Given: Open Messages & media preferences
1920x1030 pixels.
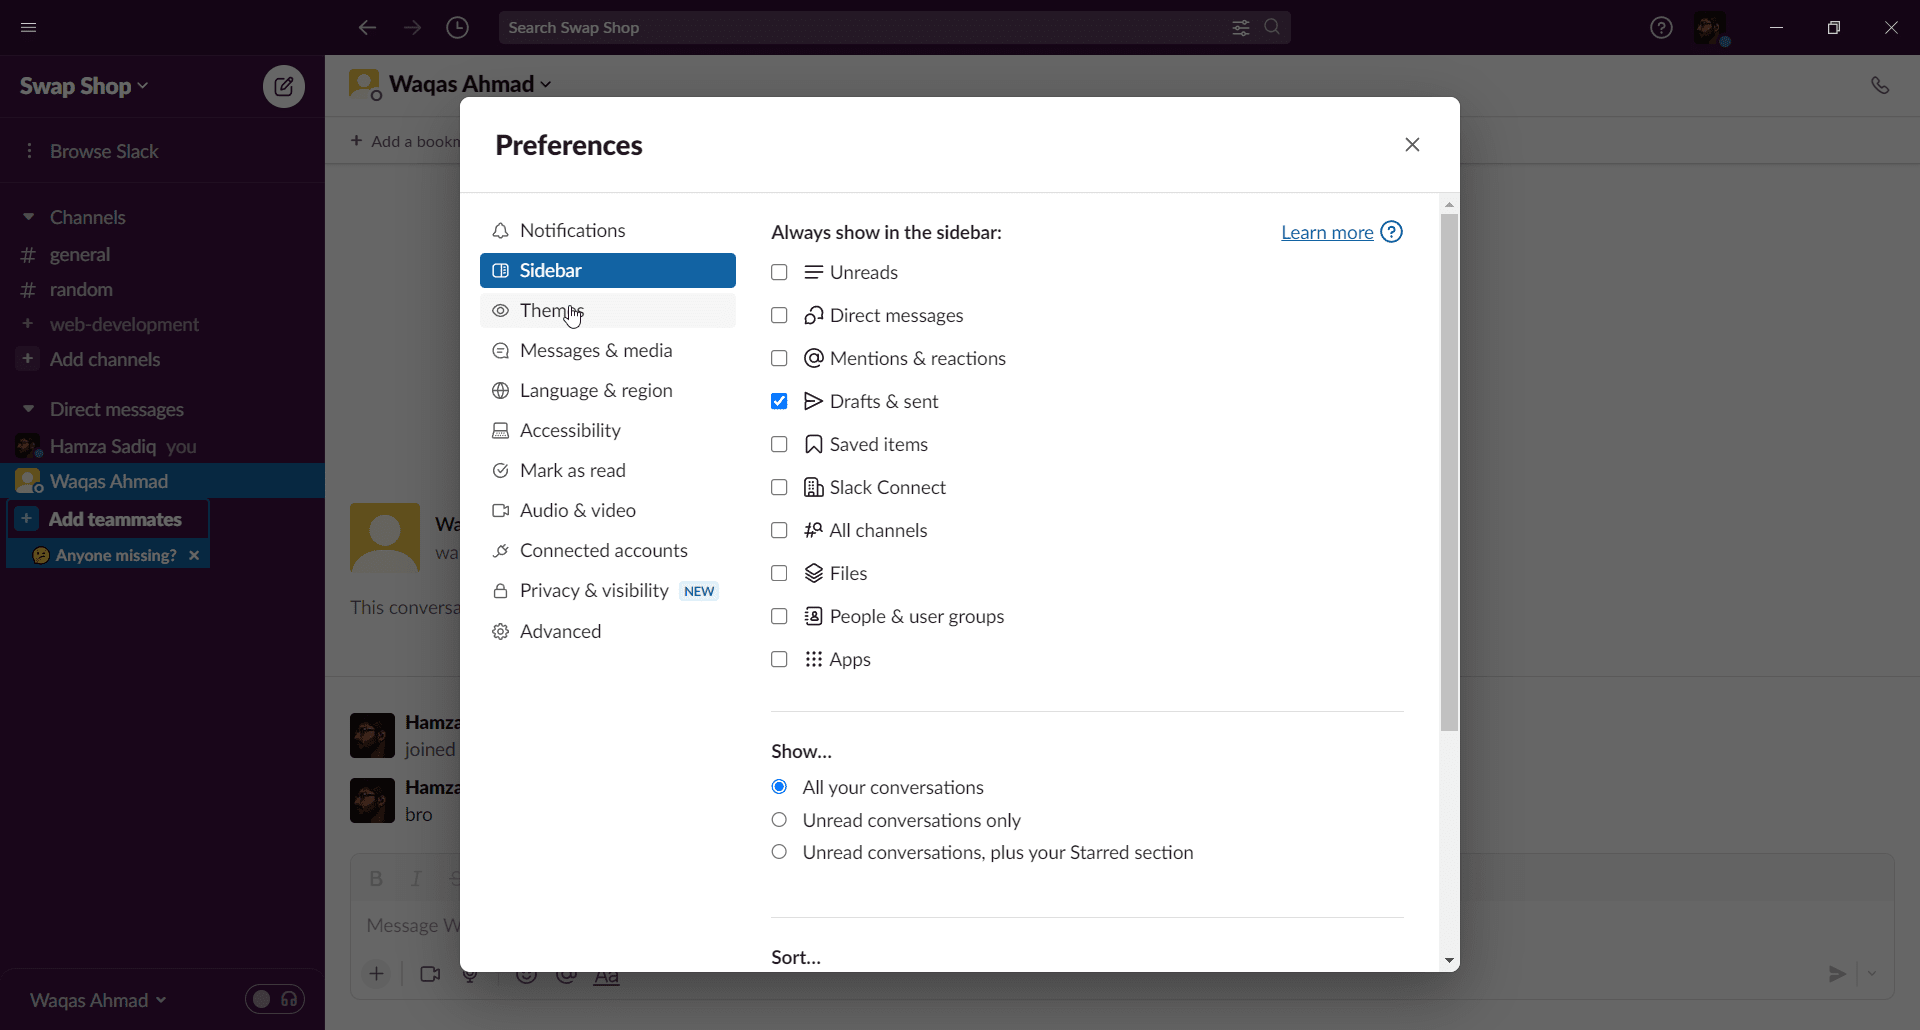Looking at the screenshot, I should click(608, 350).
